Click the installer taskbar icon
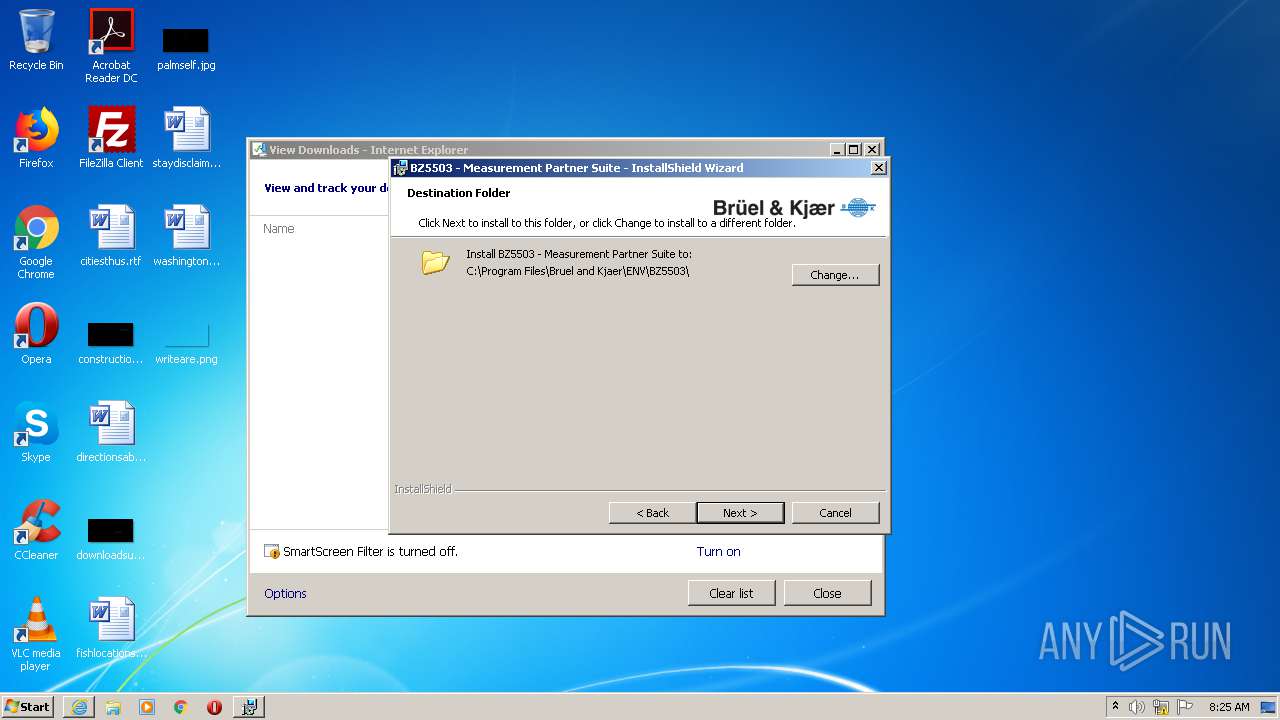1280x720 pixels. 249,707
